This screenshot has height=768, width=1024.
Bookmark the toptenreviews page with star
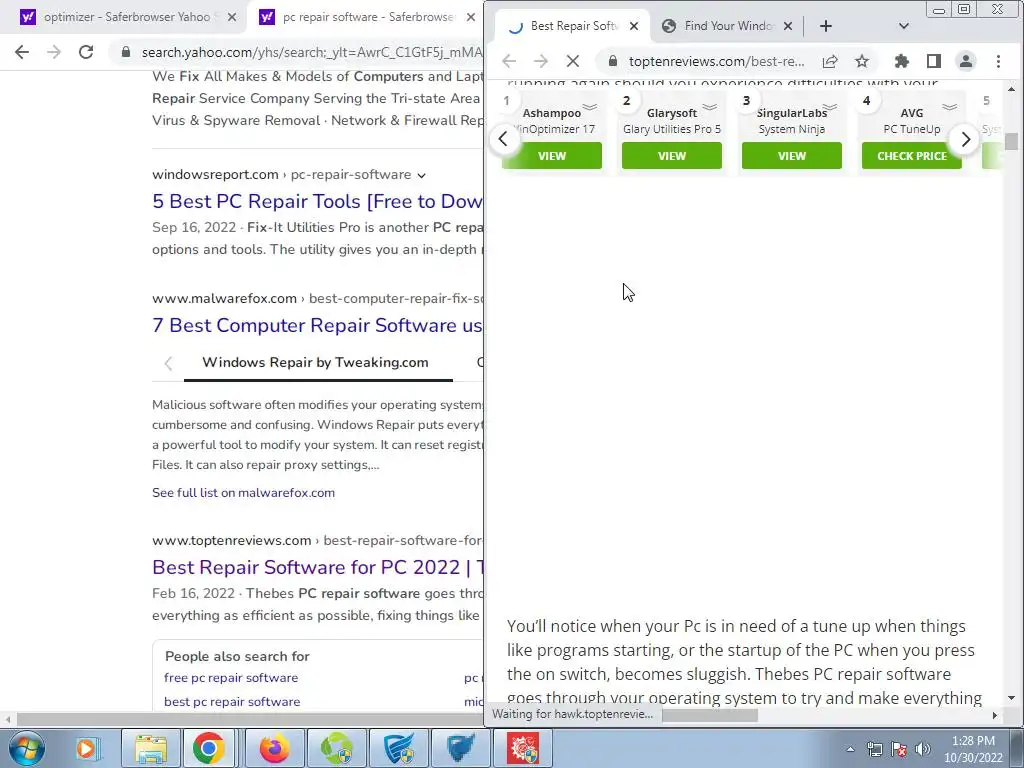pyautogui.click(x=862, y=61)
